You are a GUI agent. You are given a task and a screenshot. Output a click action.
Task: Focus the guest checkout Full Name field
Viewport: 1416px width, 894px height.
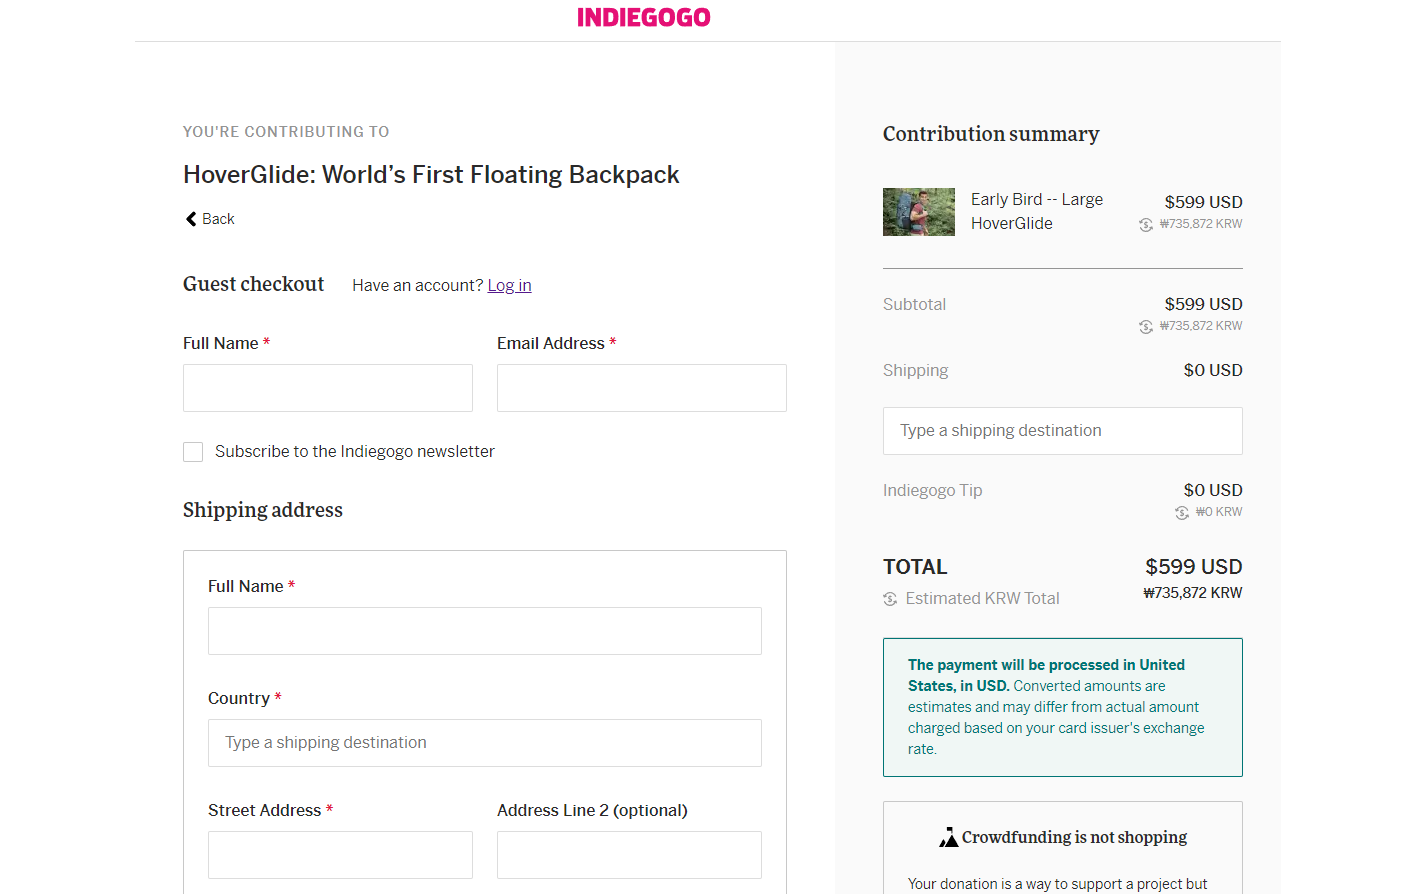328,388
